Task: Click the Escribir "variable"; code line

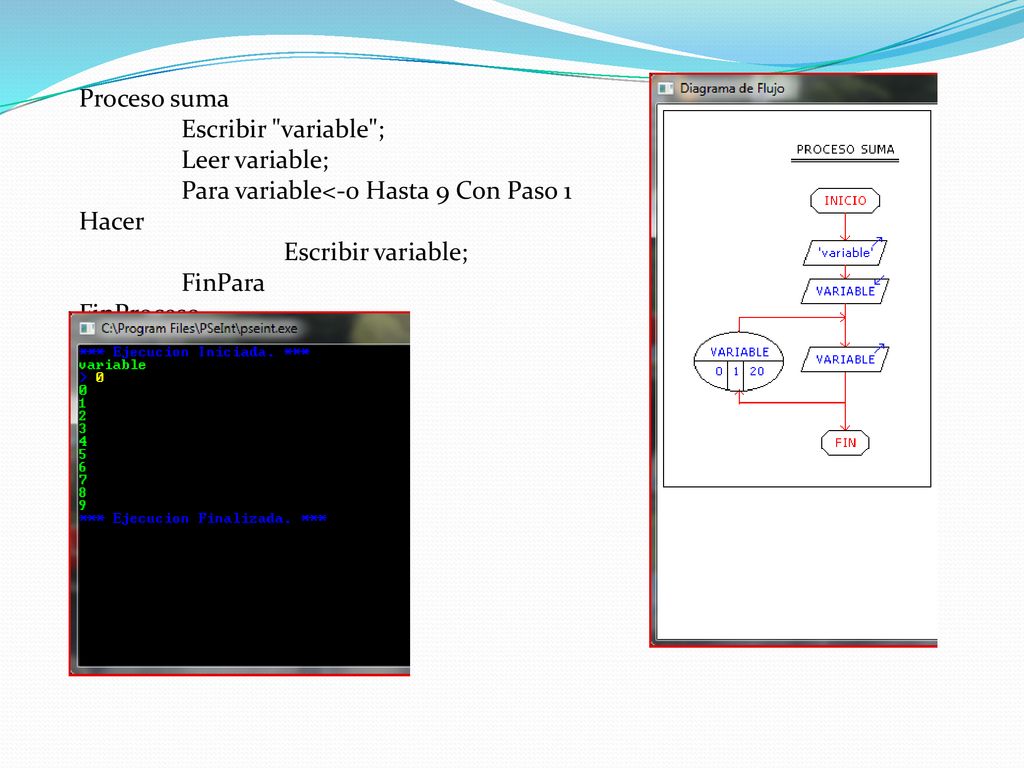Action: [283, 129]
